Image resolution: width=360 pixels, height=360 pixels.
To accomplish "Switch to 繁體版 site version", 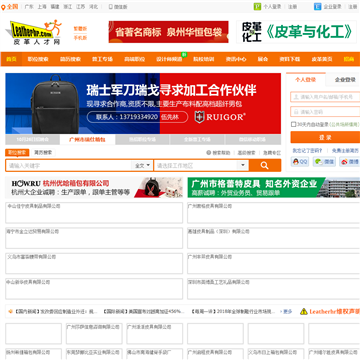I will (80, 29).
